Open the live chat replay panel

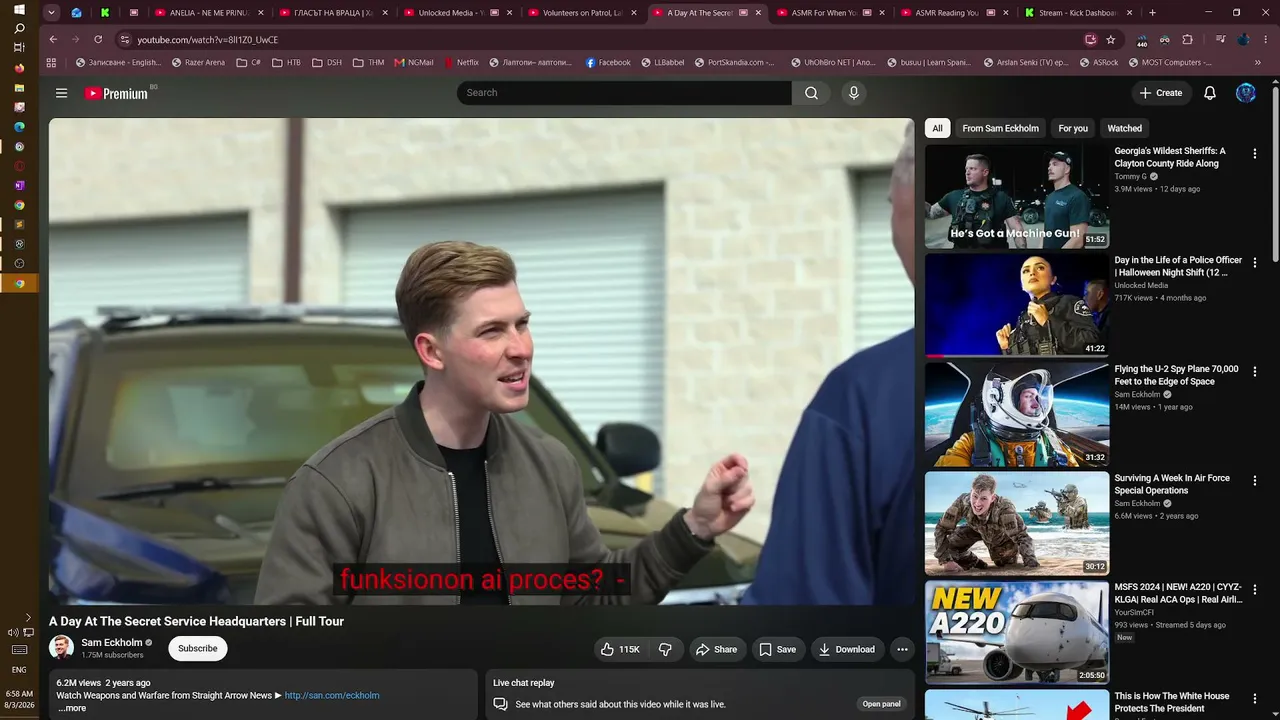click(x=881, y=704)
